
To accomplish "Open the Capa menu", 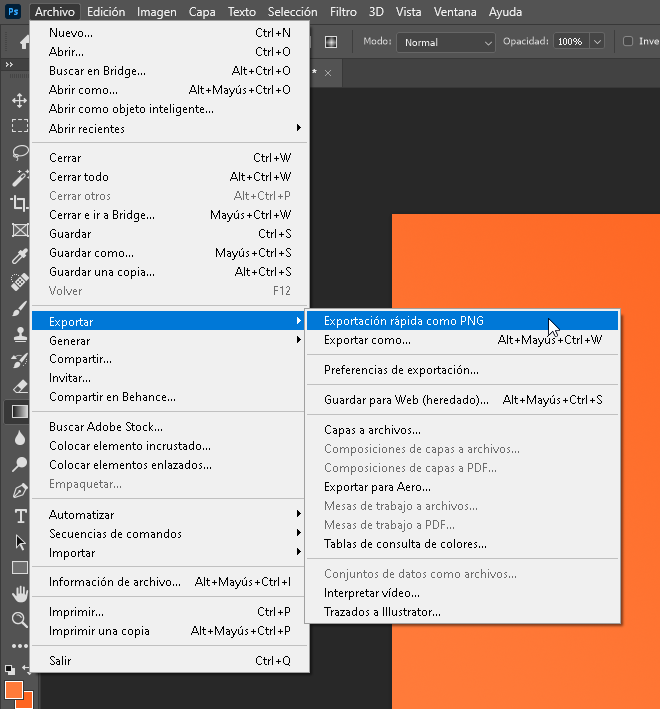I will tap(202, 12).
